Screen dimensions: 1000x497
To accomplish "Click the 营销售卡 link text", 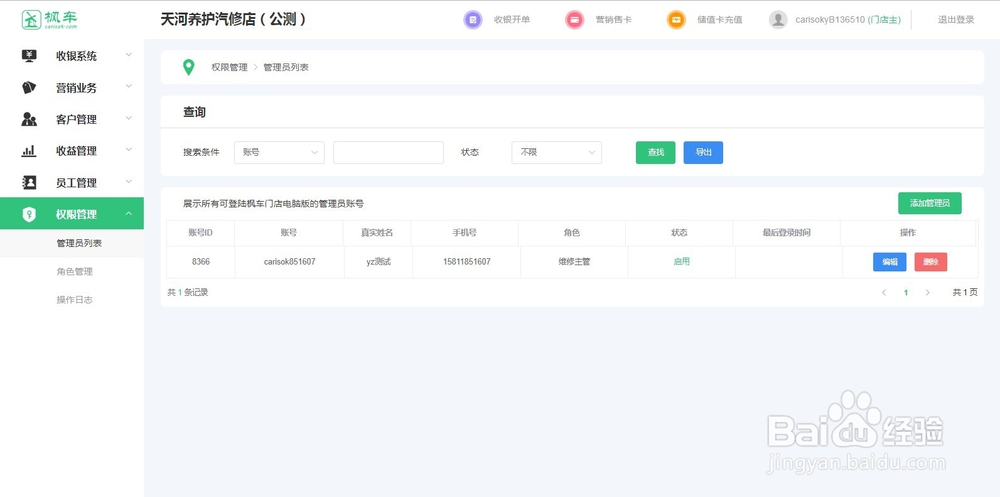I will (614, 20).
